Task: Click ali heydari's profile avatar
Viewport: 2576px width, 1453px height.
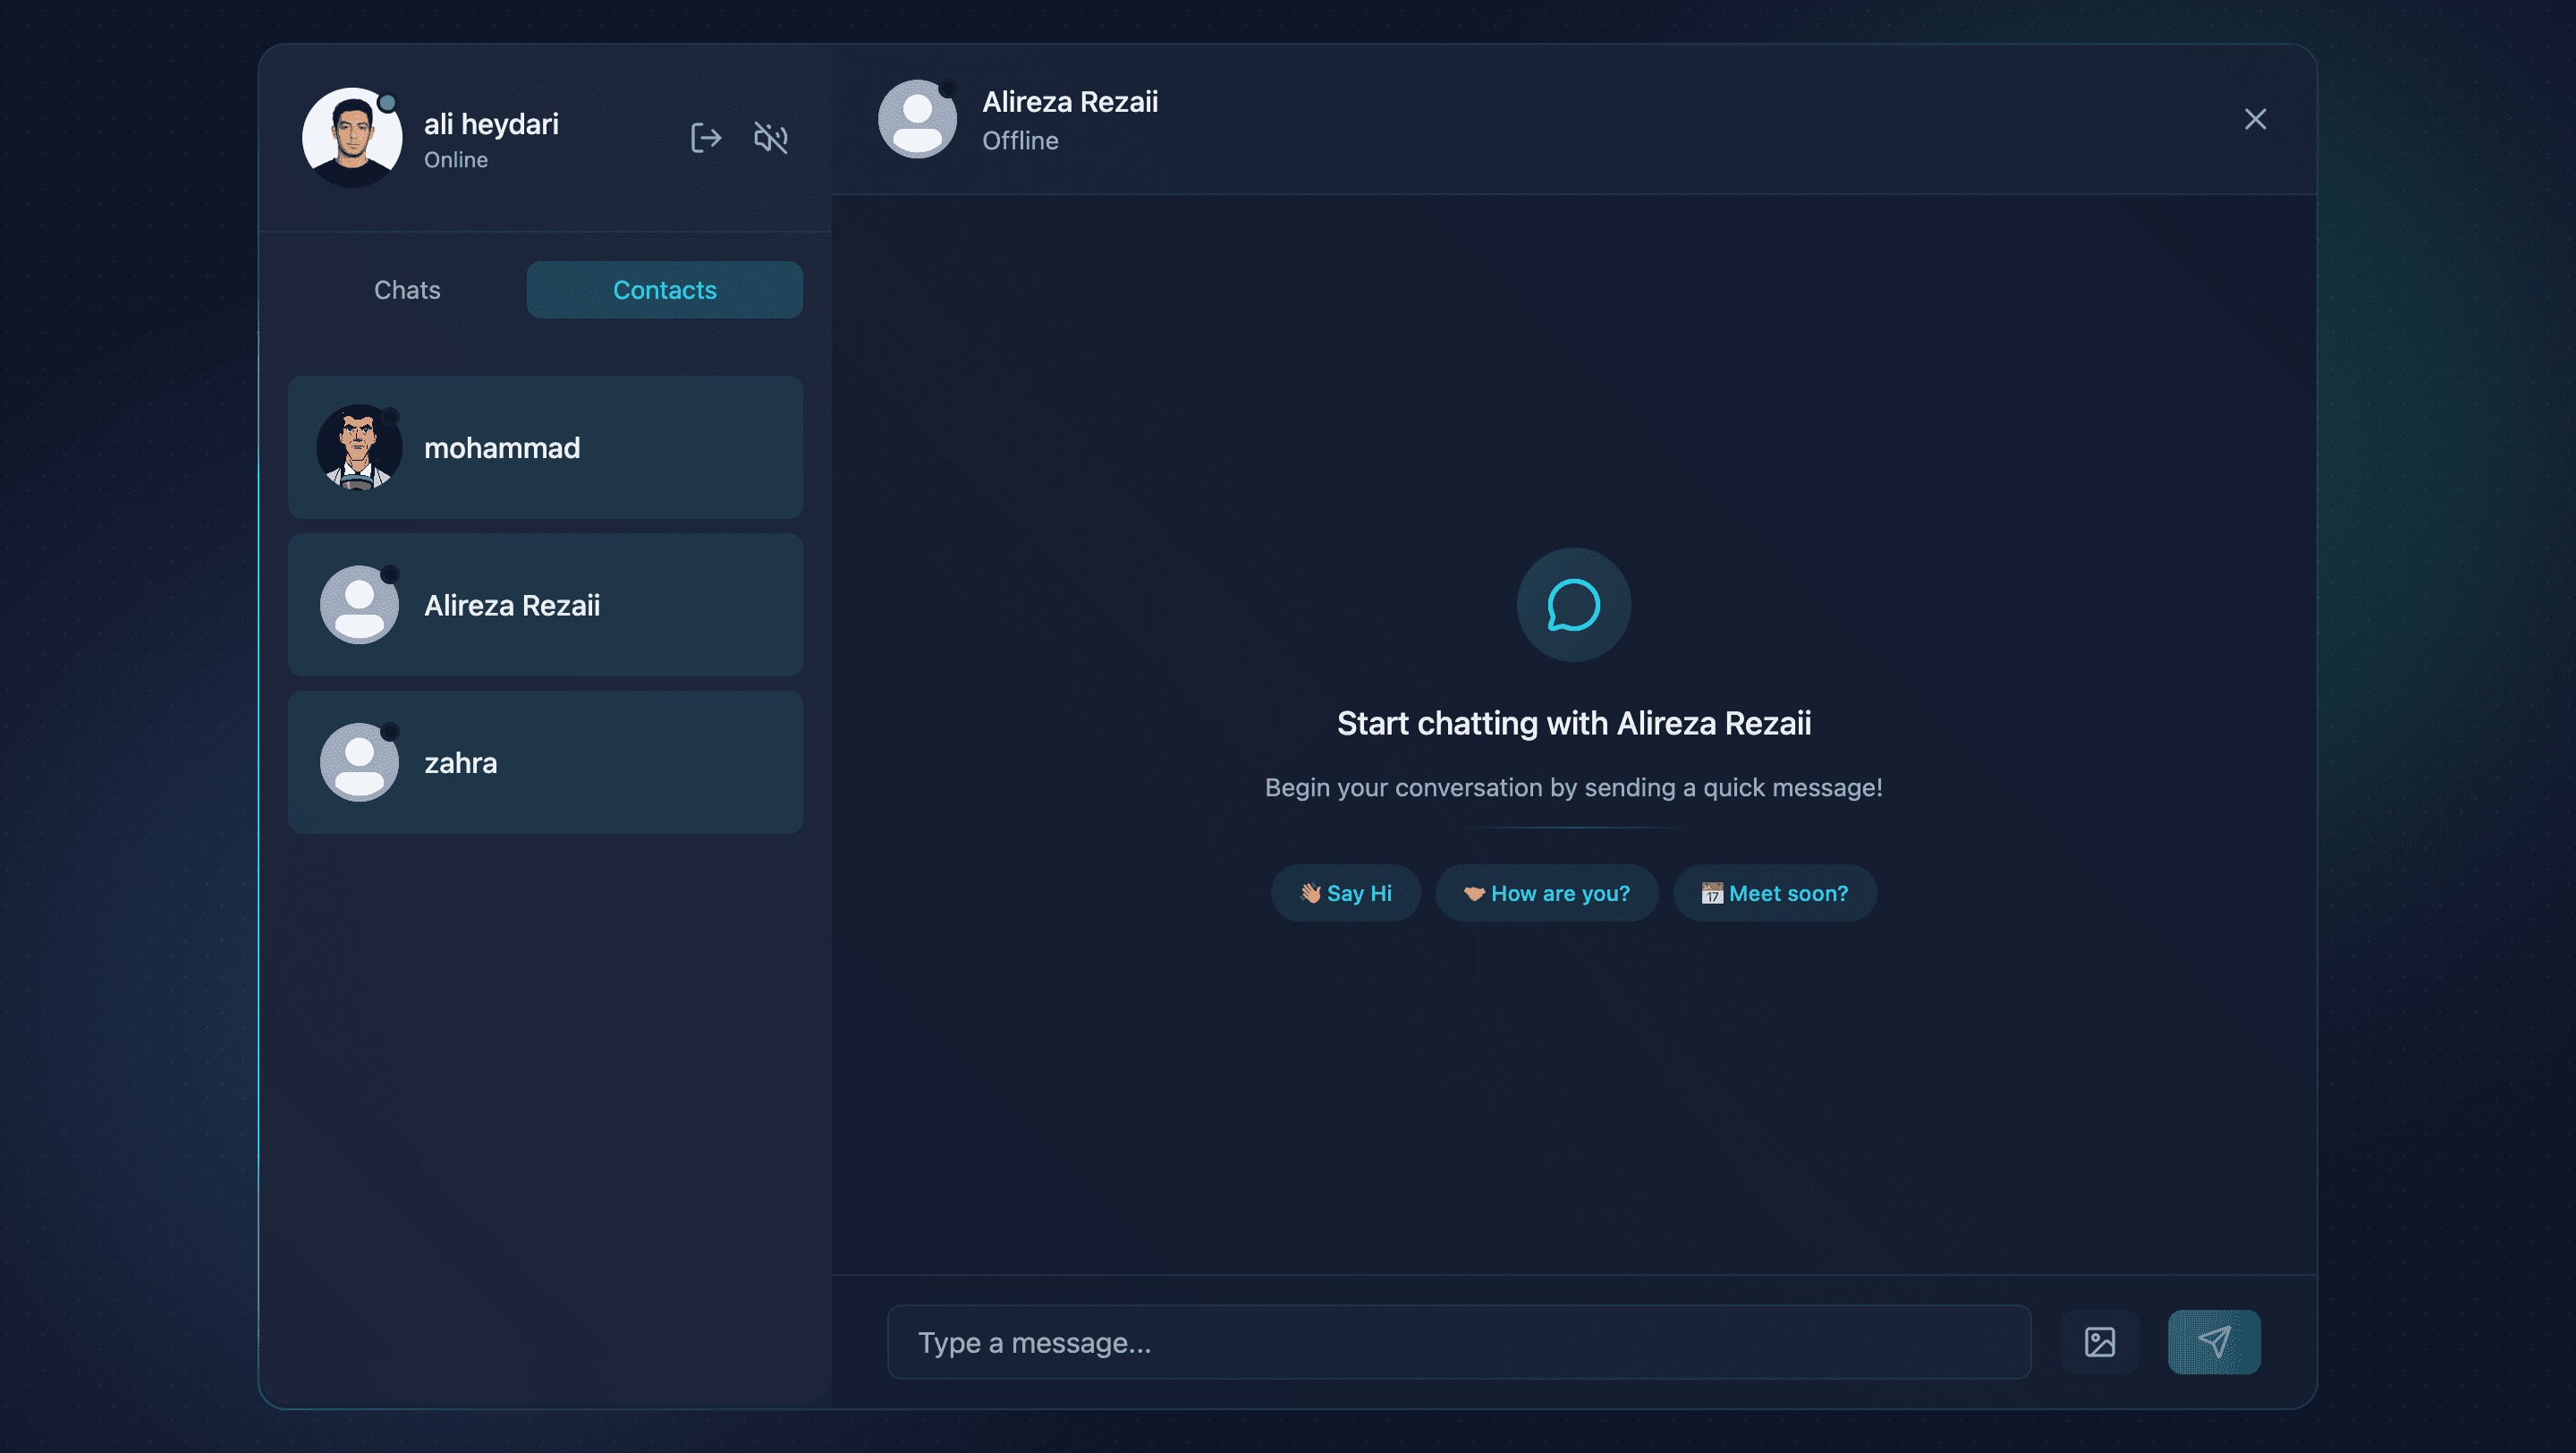Action: coord(352,137)
